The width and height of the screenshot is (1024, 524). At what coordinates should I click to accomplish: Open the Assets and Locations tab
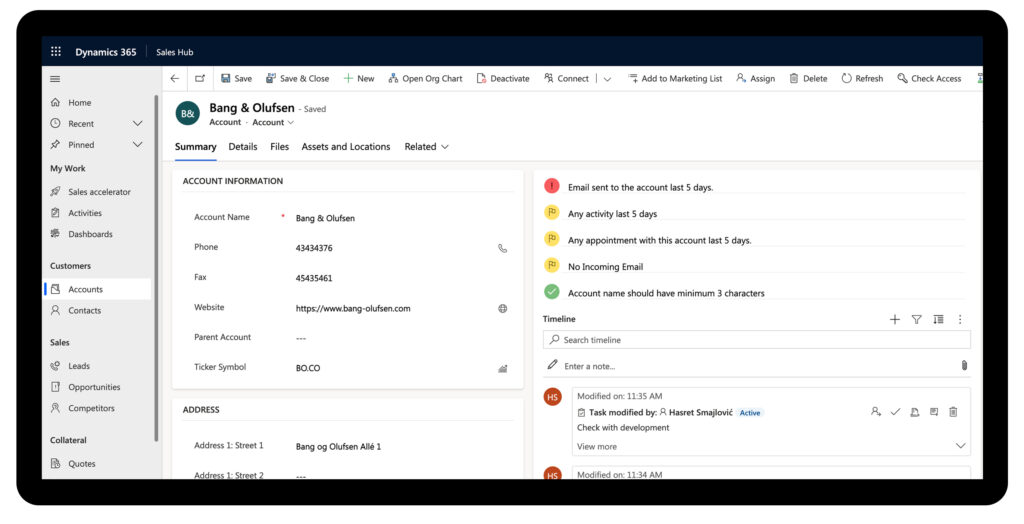click(346, 147)
